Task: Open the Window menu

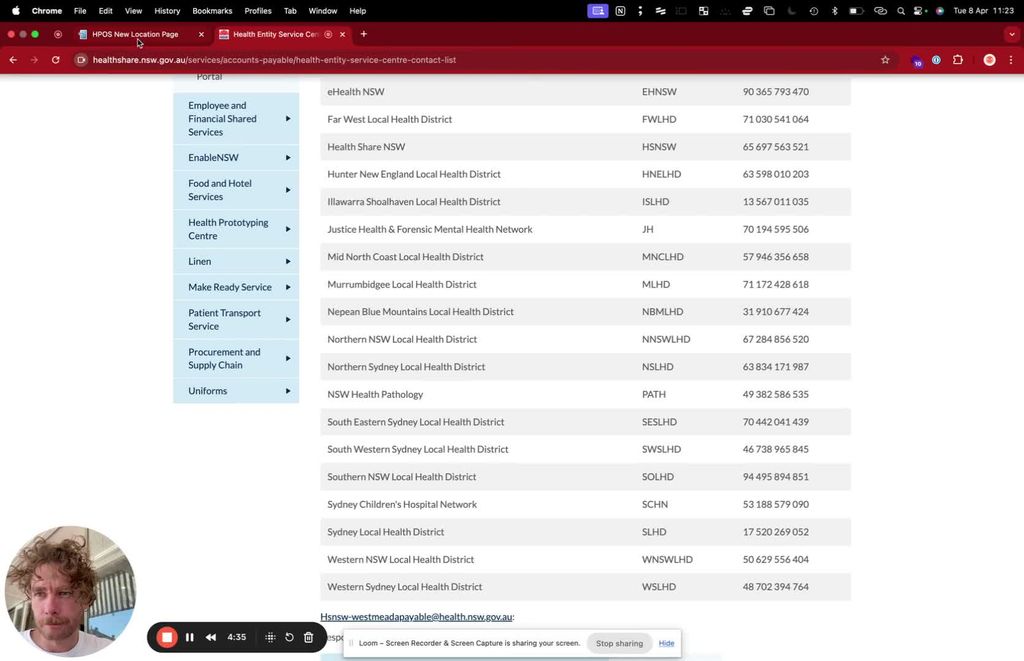Action: 323,10
